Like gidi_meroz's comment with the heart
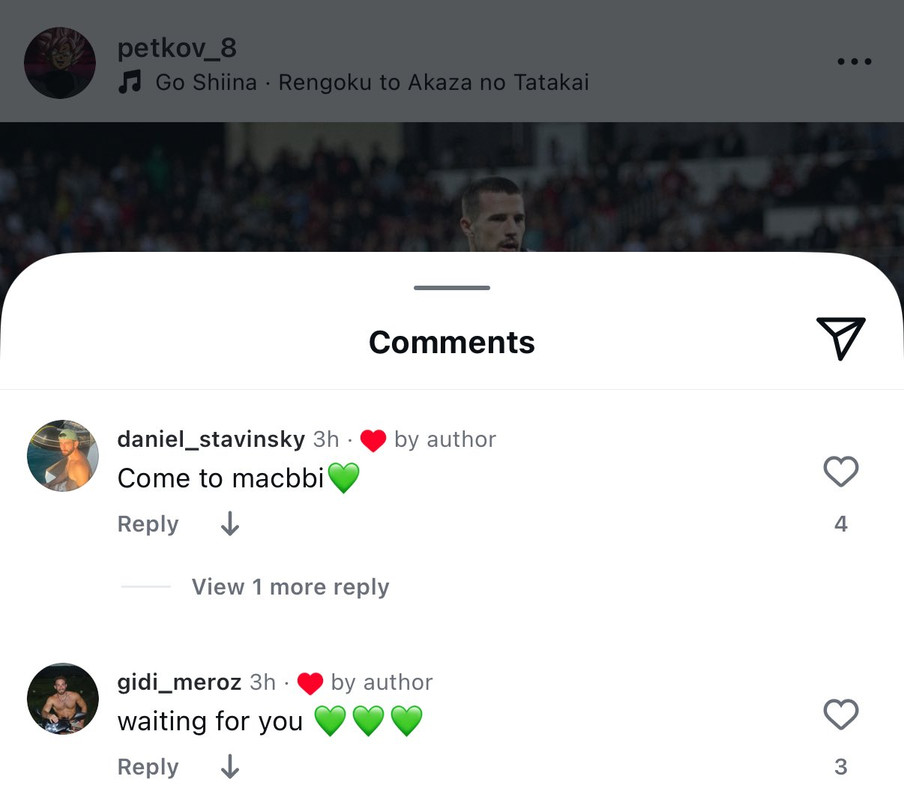904x800 pixels. 840,714
